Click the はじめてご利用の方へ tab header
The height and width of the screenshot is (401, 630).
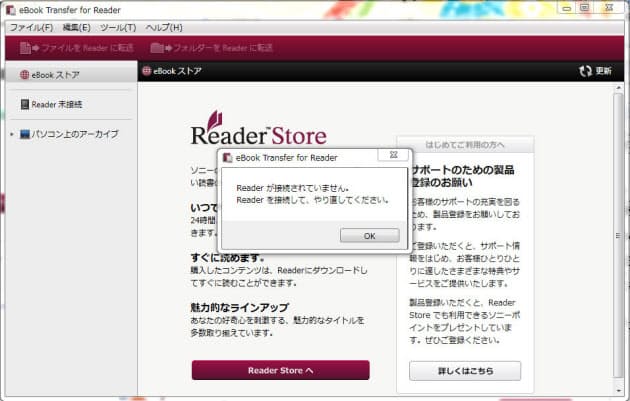pyautogui.click(x=465, y=145)
